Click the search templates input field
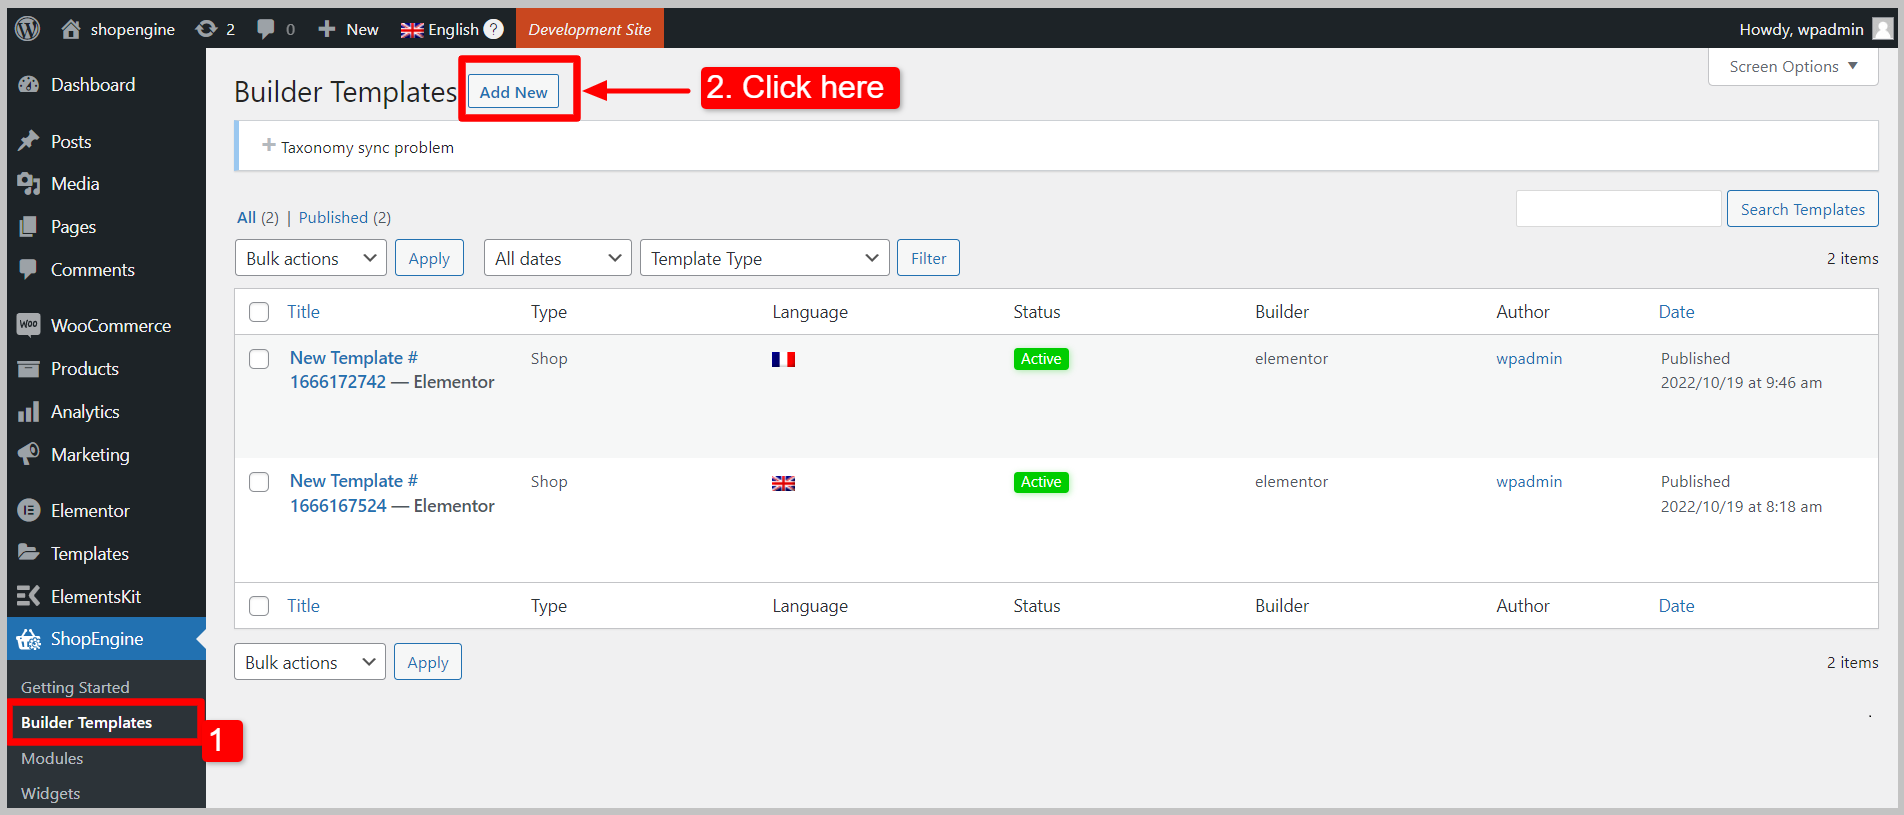This screenshot has height=815, width=1904. [x=1618, y=209]
